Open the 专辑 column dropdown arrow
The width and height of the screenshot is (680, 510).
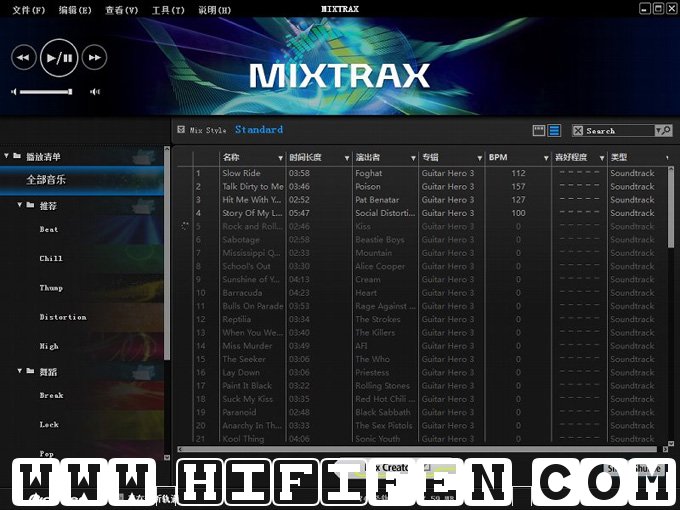(x=480, y=158)
